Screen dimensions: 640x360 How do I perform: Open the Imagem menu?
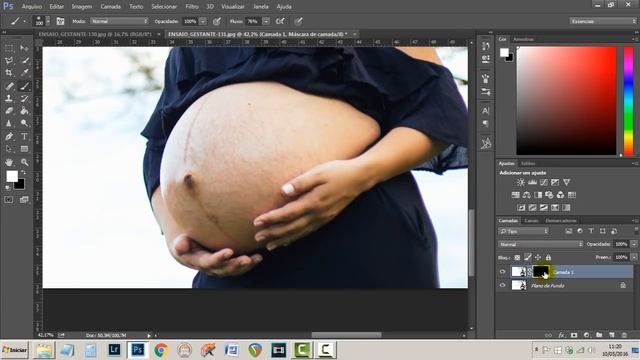82,7
